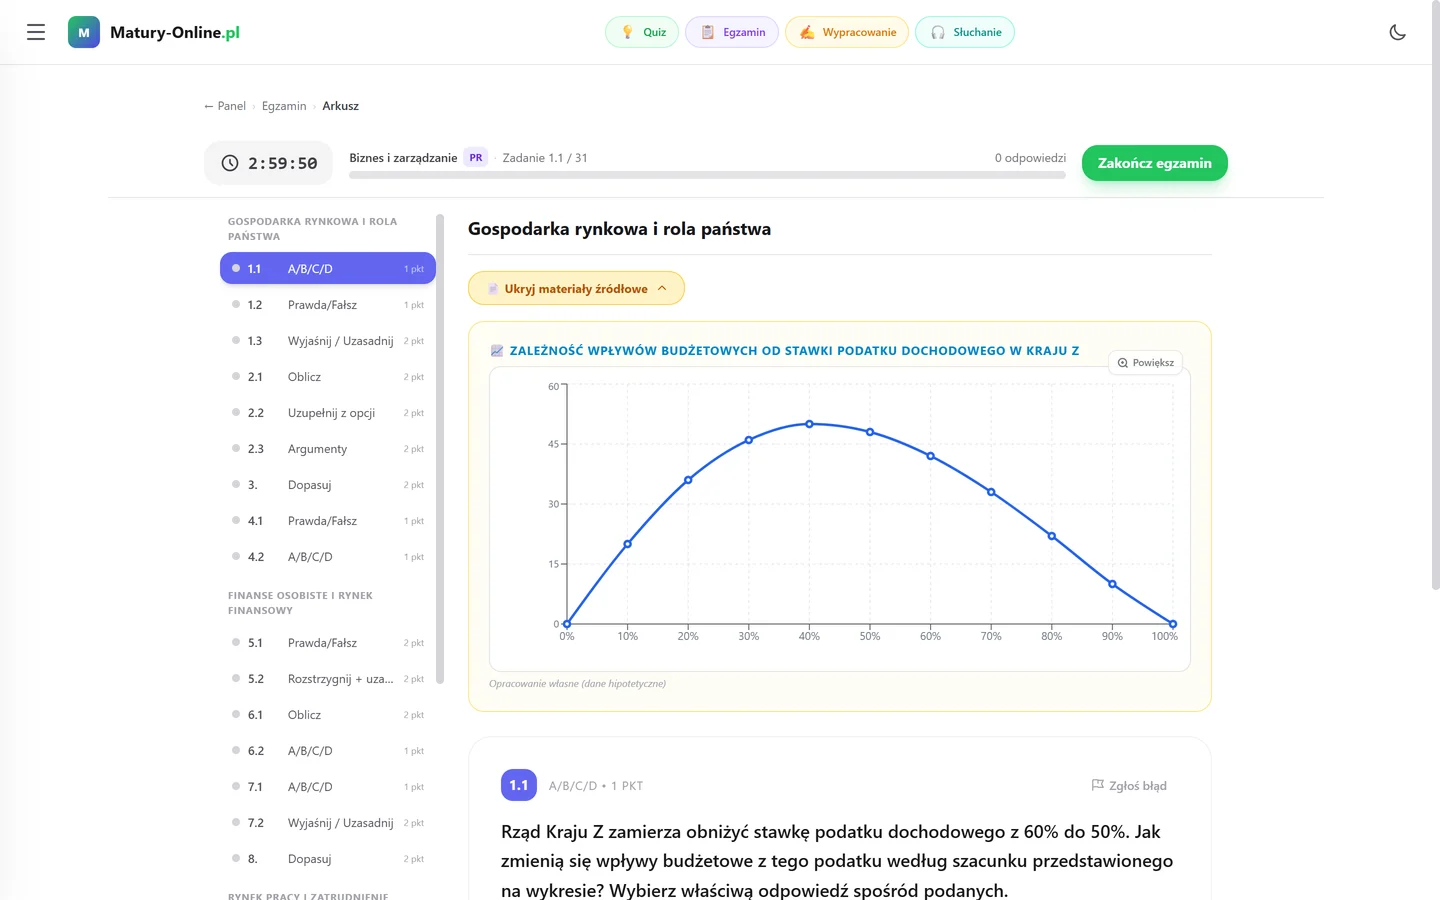Image resolution: width=1440 pixels, height=900 pixels.
Task: Open the Egzamin section
Action: 732,32
